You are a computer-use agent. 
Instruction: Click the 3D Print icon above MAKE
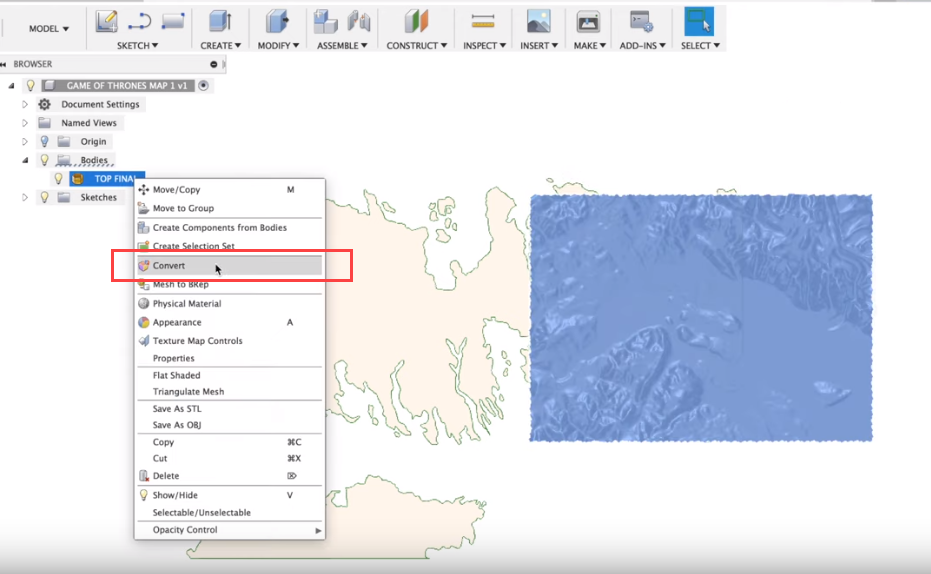588,22
